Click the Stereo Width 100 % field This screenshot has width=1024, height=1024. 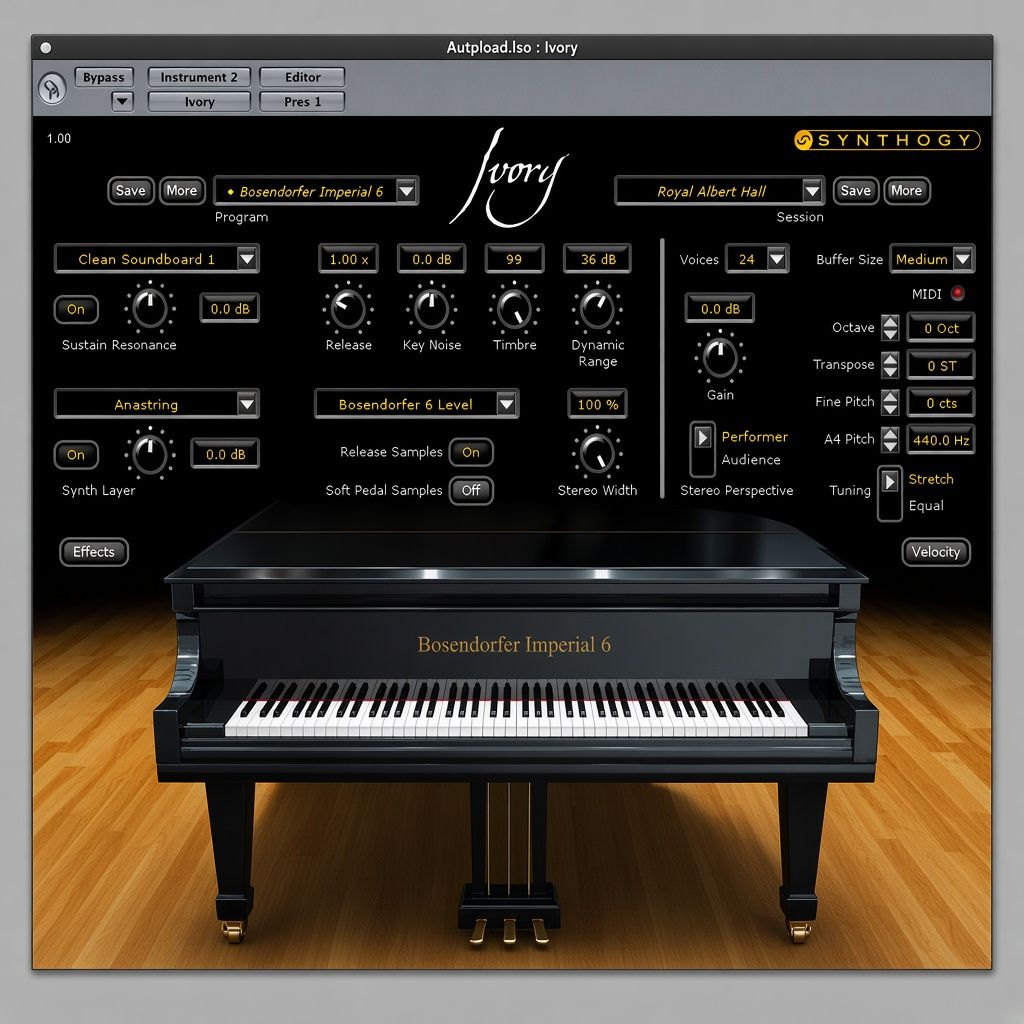click(x=598, y=404)
